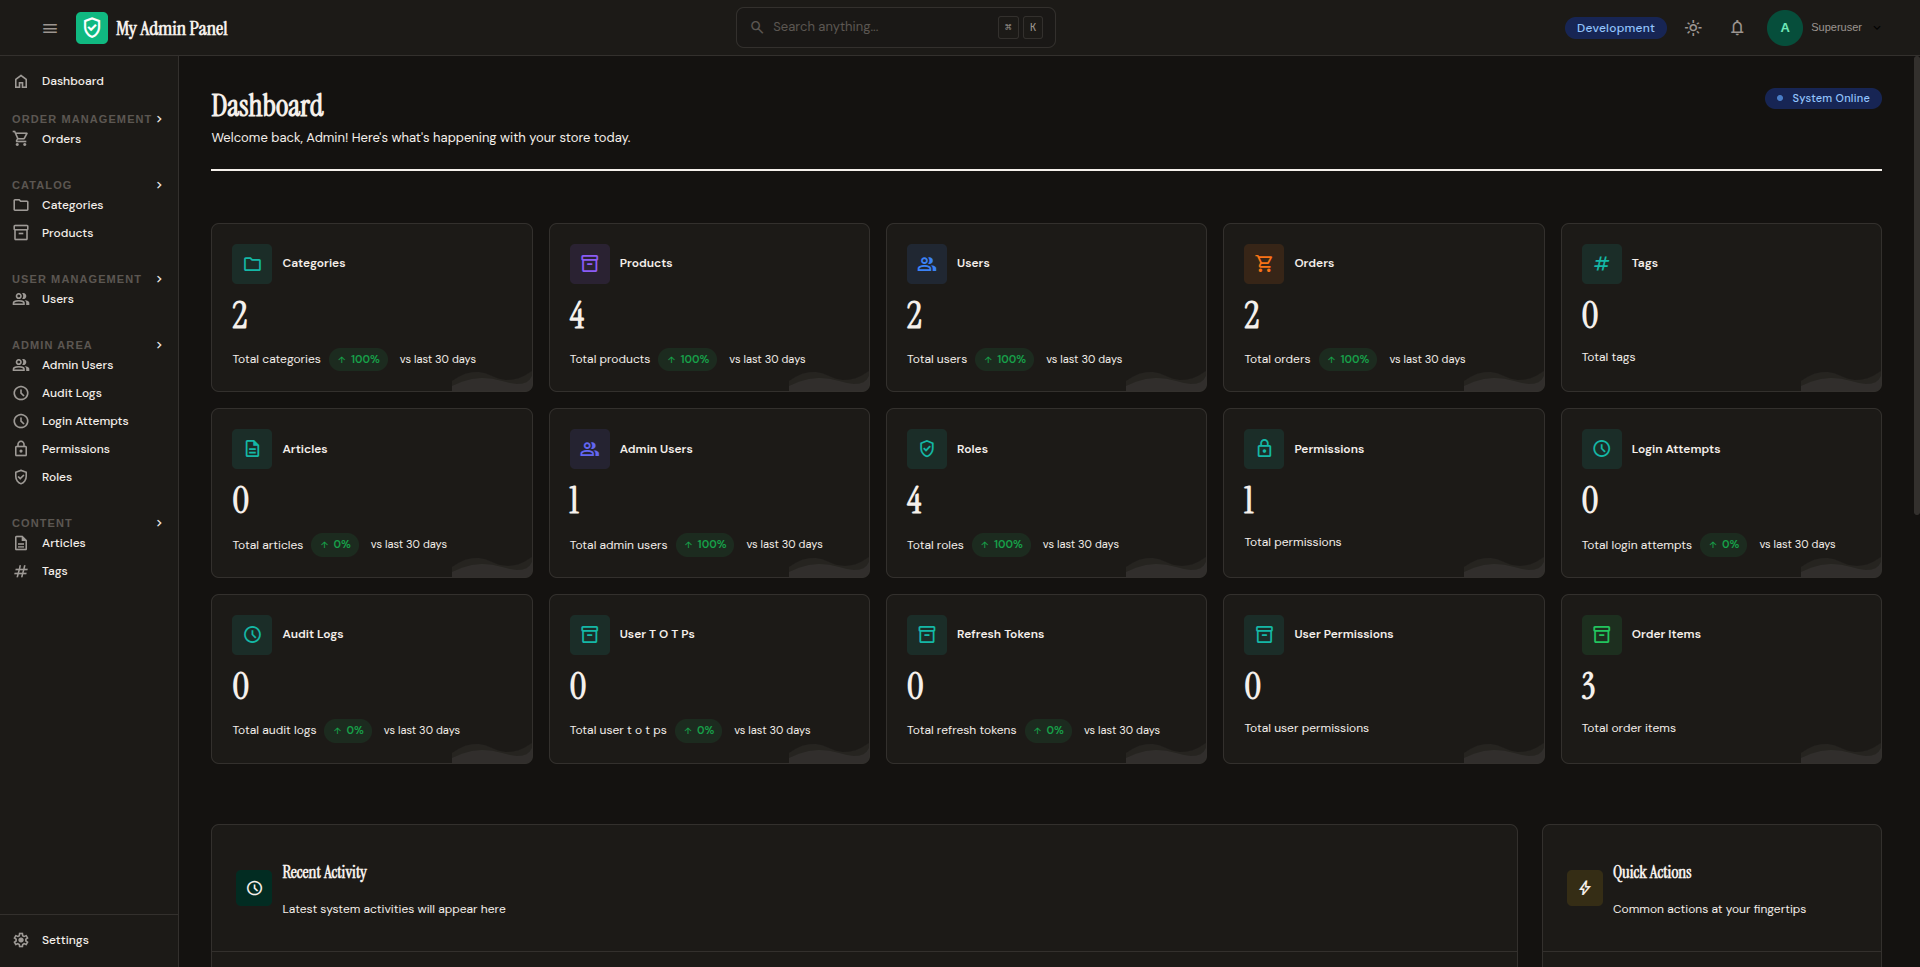Open the notifications bell

click(x=1737, y=28)
